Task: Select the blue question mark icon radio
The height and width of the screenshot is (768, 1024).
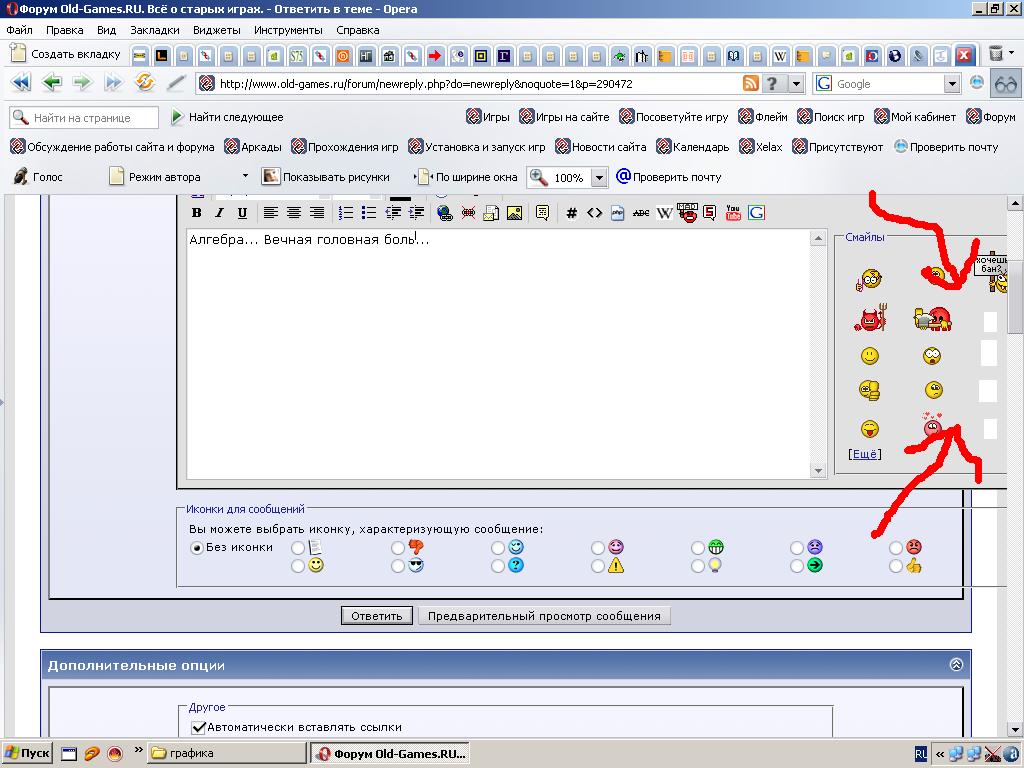Action: (x=498, y=566)
